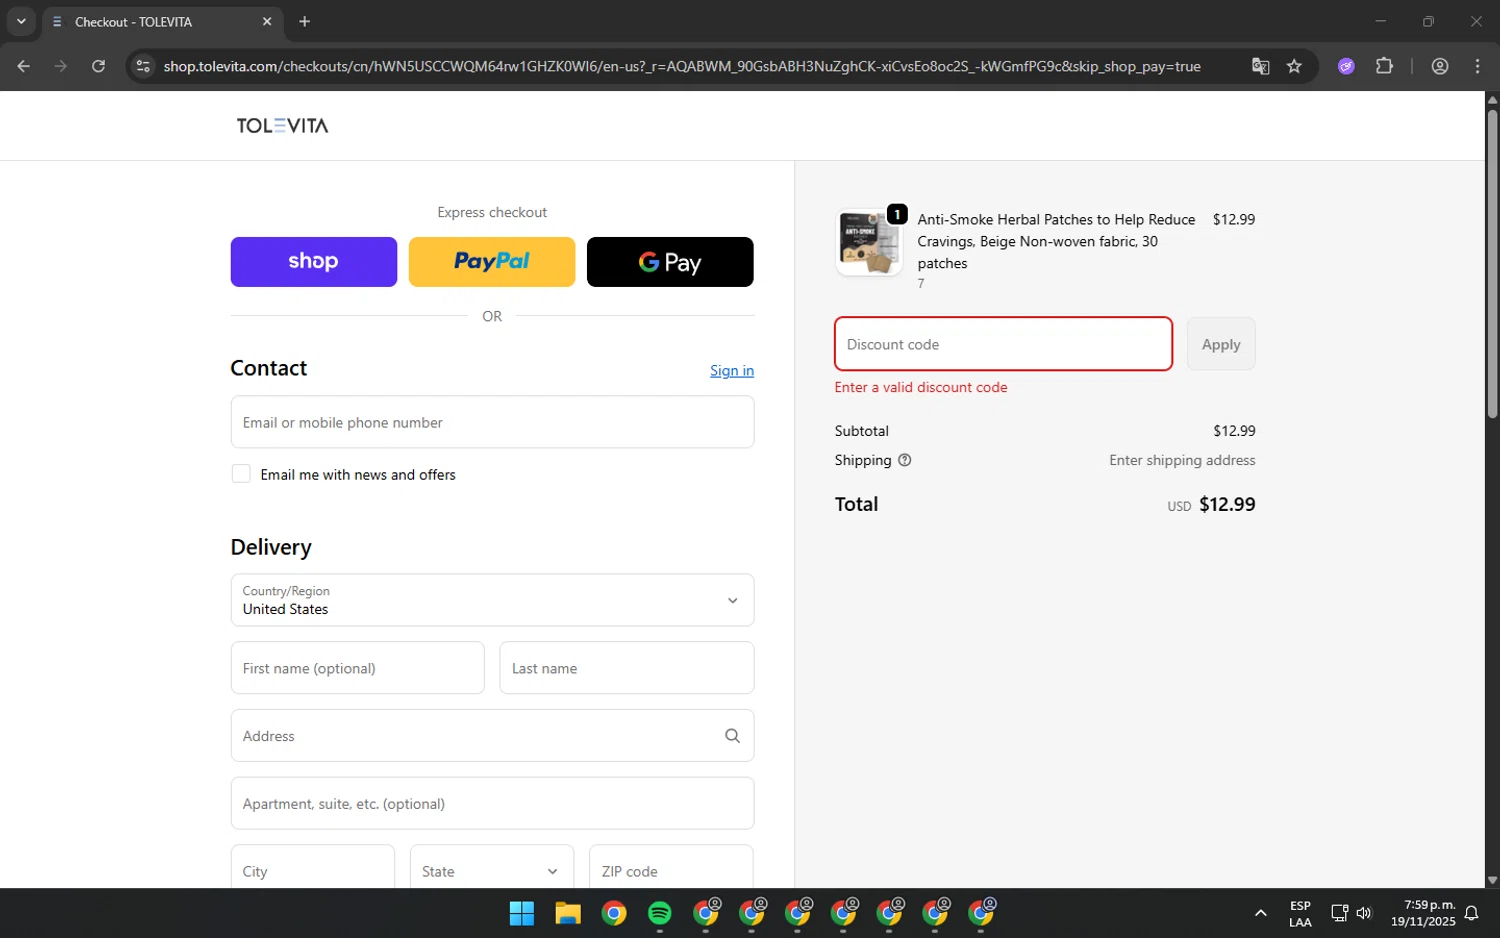This screenshot has width=1500, height=938.
Task: Reload the checkout page
Action: (98, 66)
